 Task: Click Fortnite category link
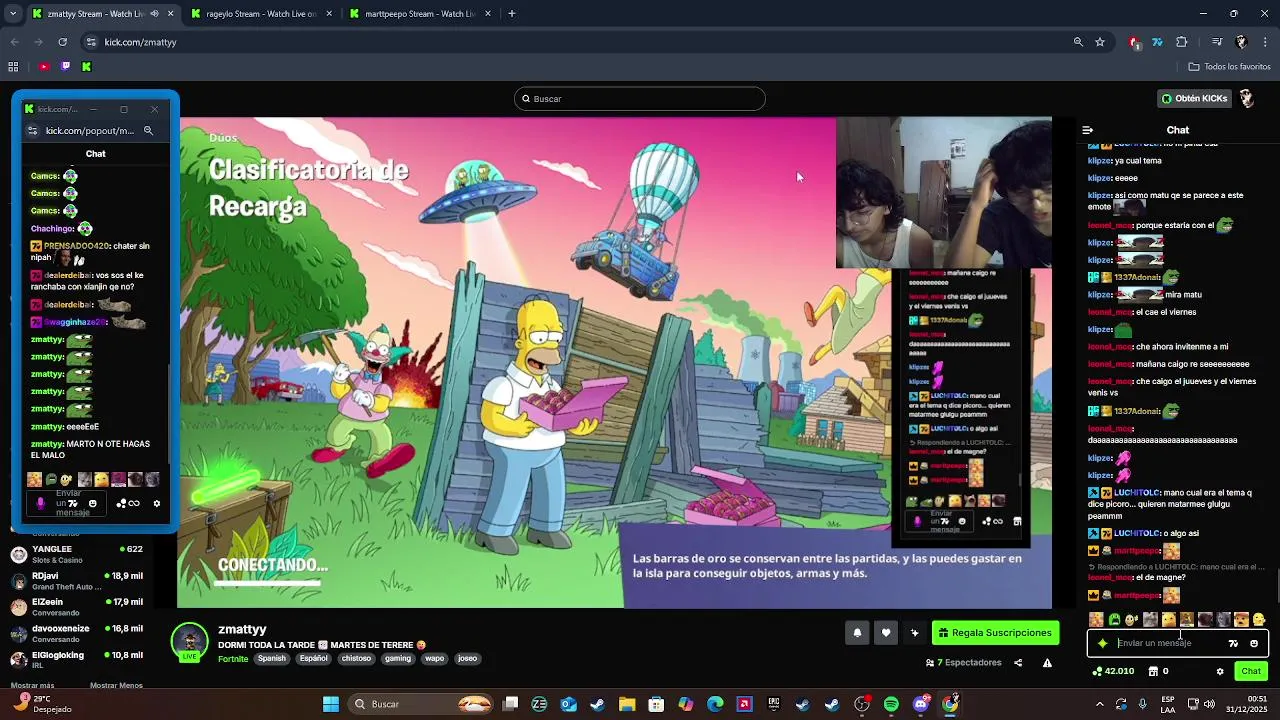point(233,659)
